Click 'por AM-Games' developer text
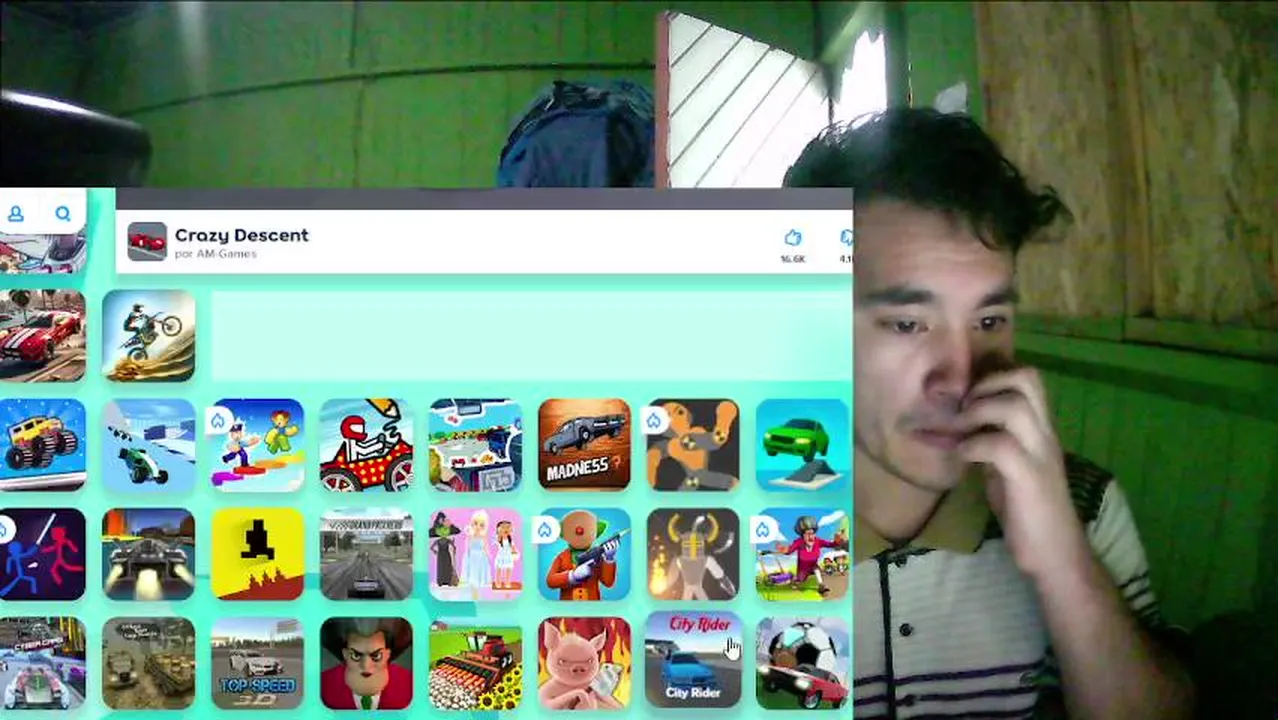The image size is (1278, 720). pos(215,254)
